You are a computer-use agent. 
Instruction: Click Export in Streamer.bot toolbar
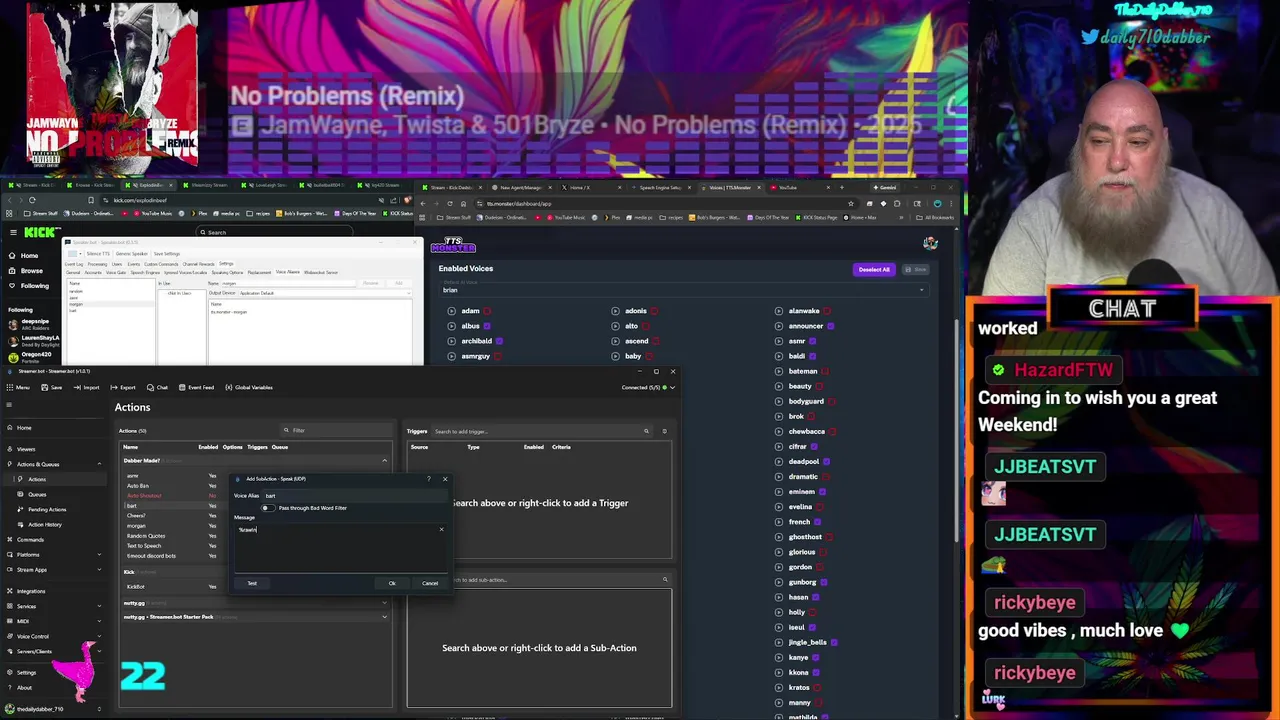(123, 387)
